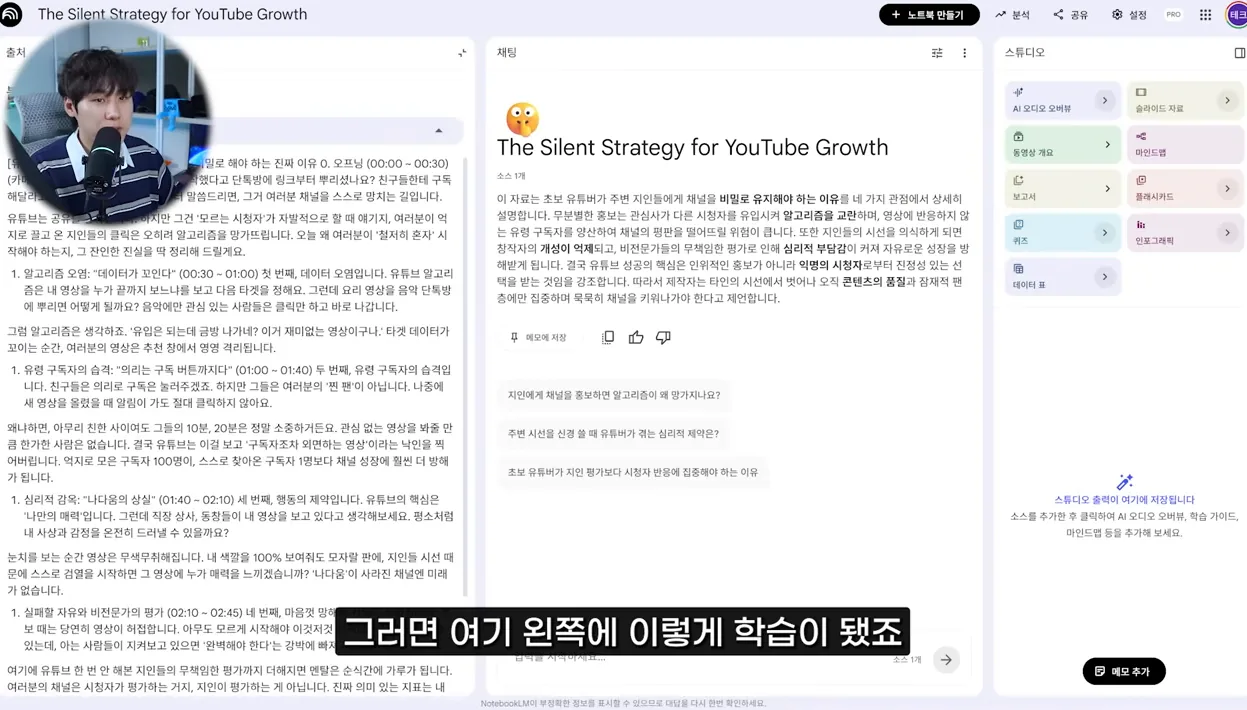Generate 데이터 표
This screenshot has width=1247, height=710.
pyautogui.click(x=1062, y=276)
